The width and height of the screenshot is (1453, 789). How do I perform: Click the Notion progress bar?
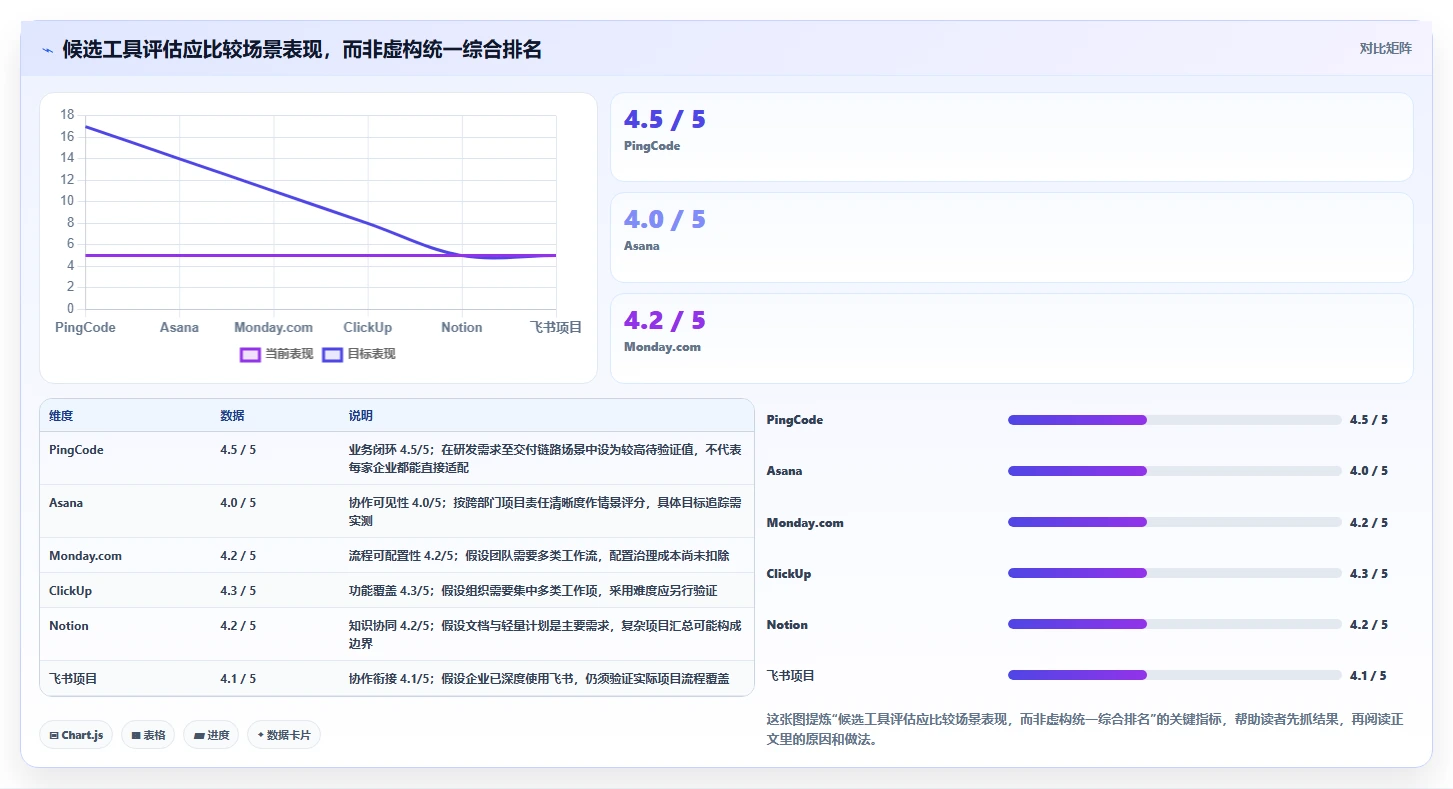(x=1174, y=624)
